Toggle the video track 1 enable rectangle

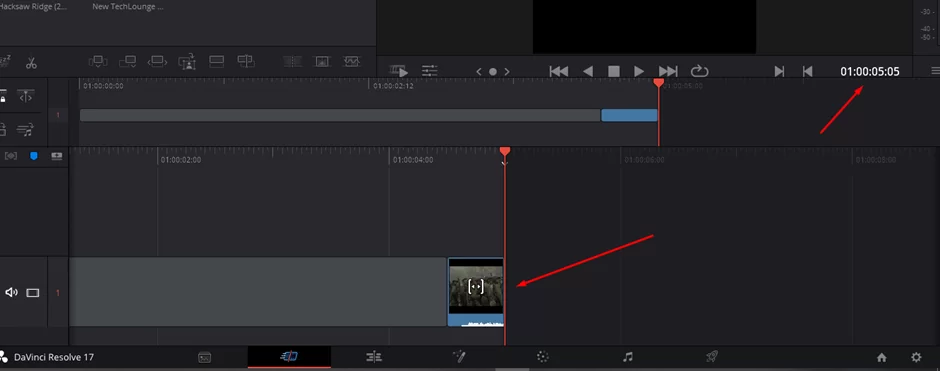coord(32,292)
